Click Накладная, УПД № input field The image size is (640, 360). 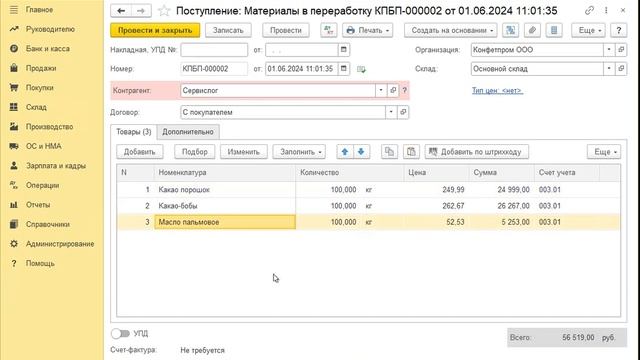point(214,50)
